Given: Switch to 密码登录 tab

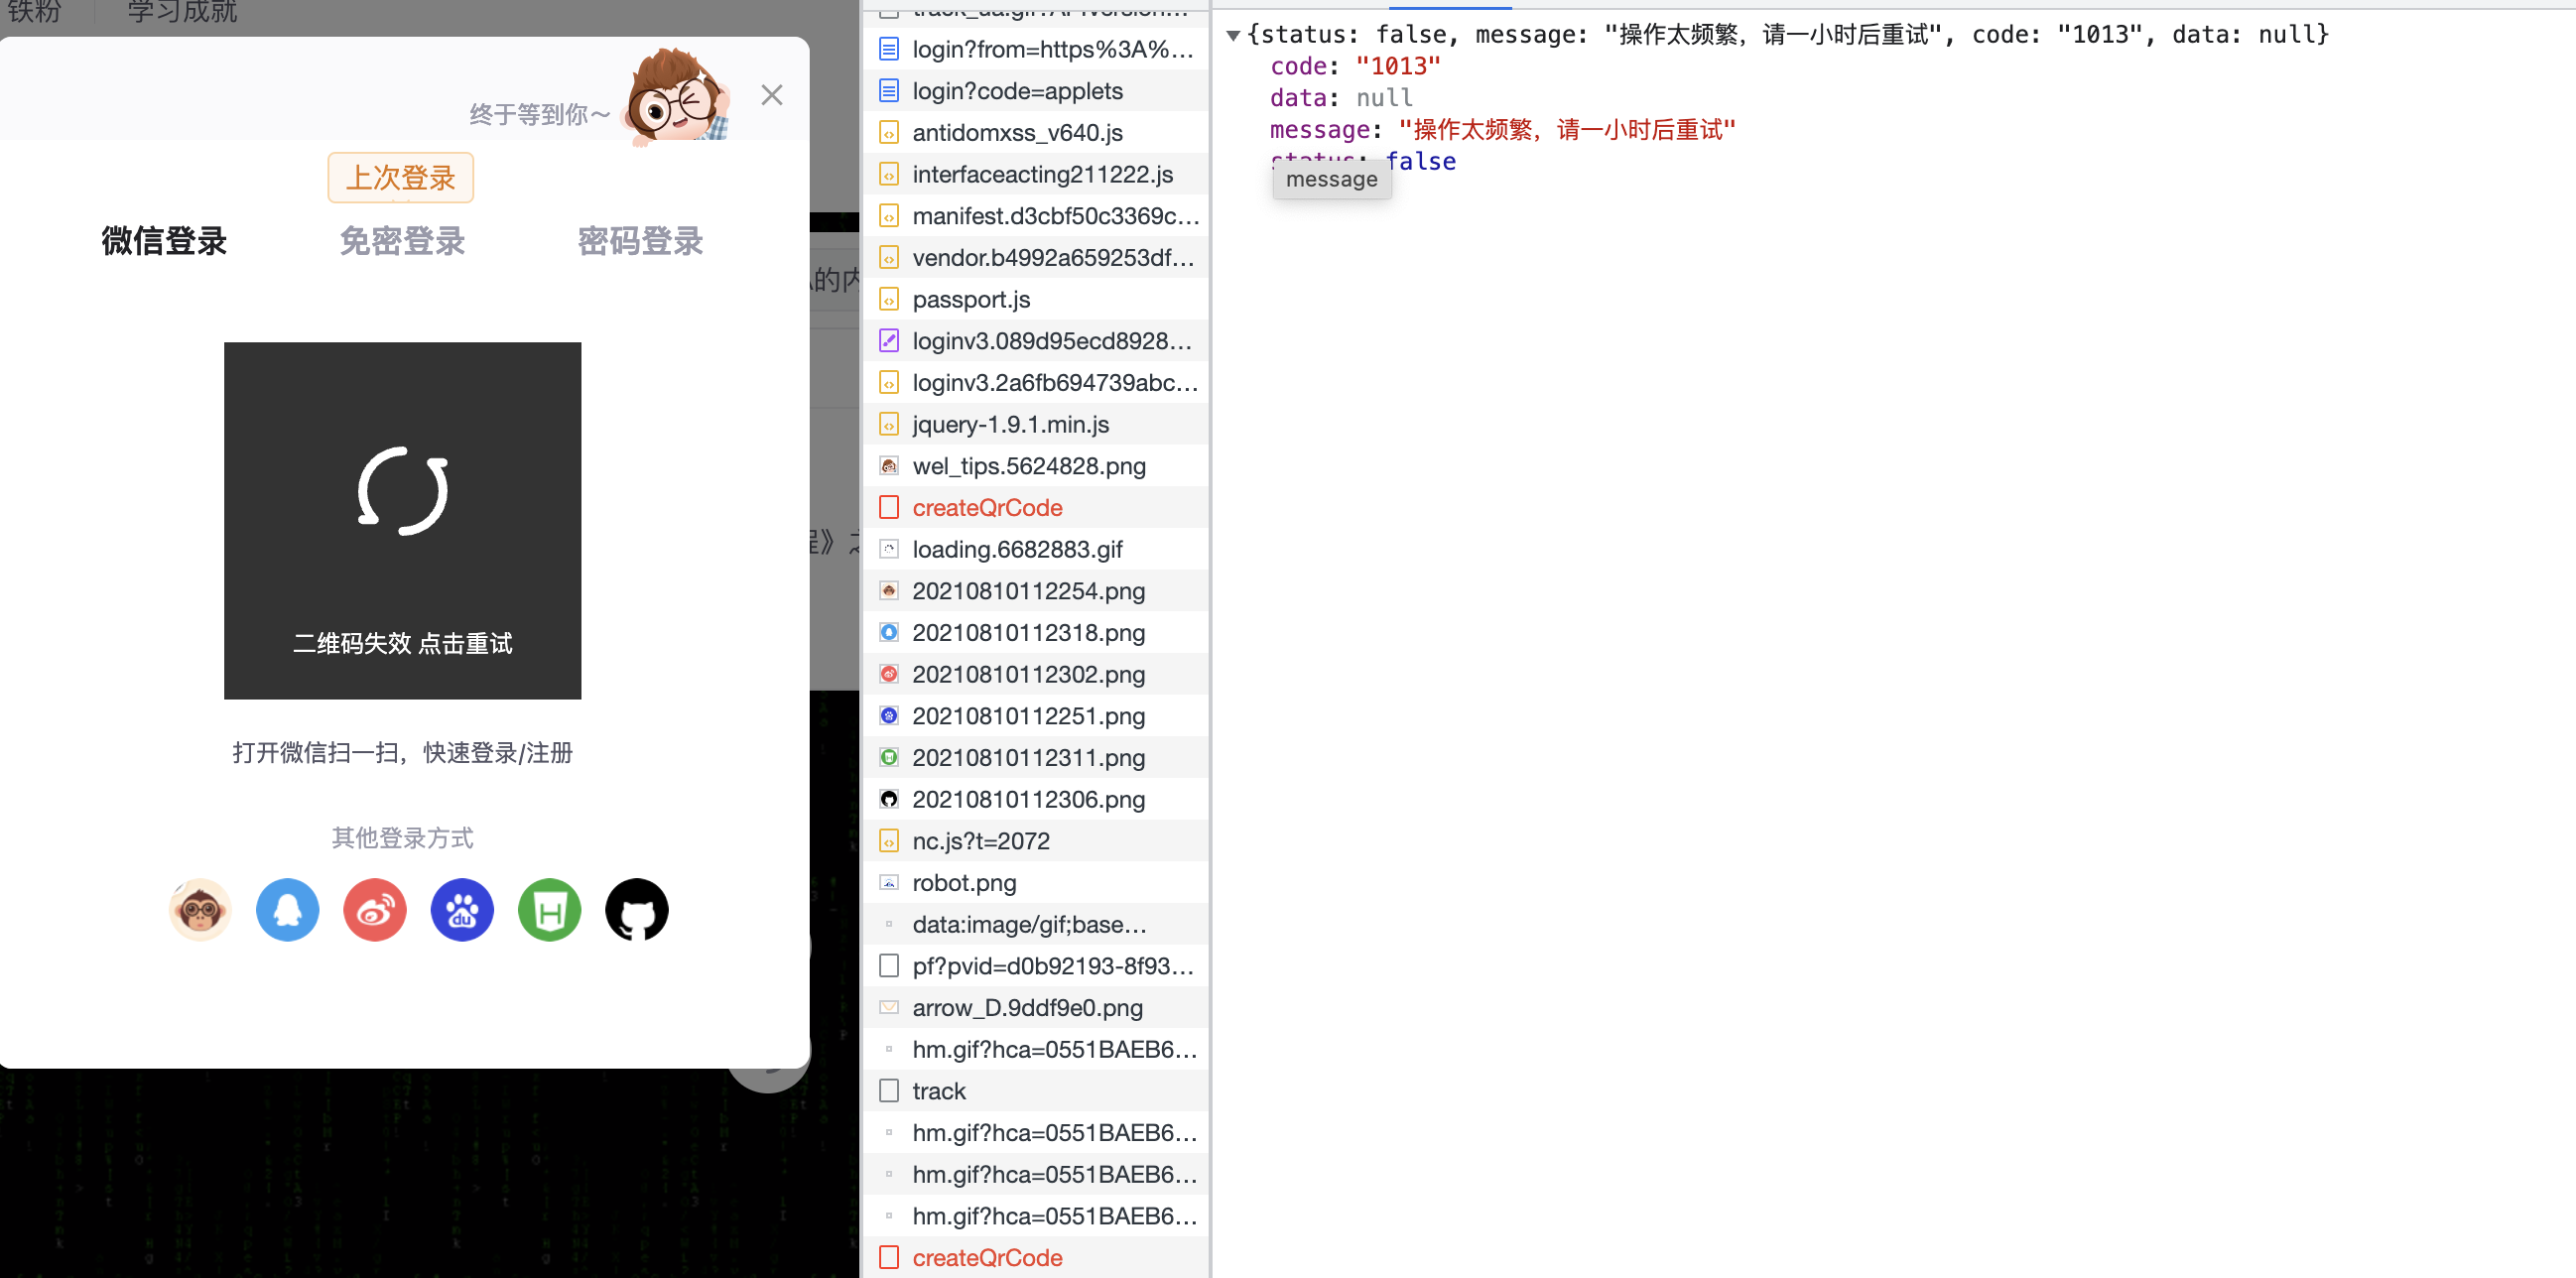Looking at the screenshot, I should point(640,241).
